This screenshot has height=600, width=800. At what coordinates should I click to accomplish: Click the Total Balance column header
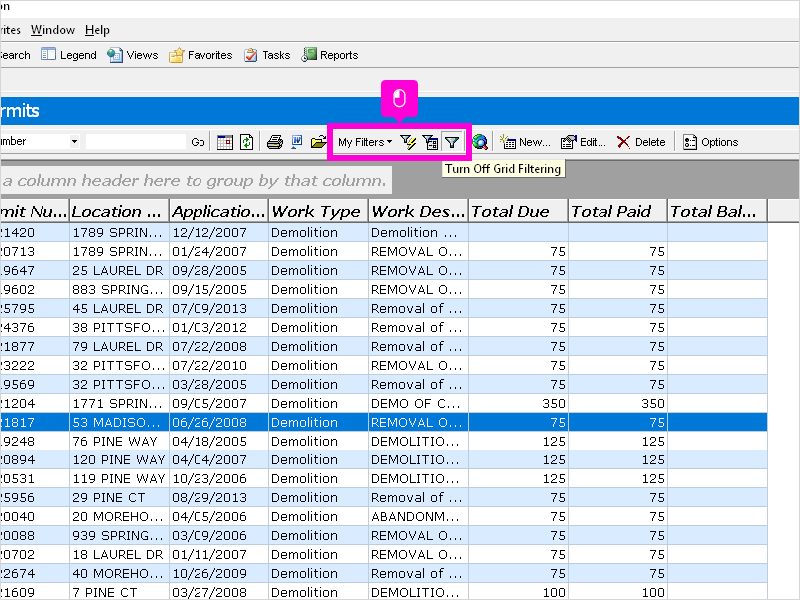717,211
